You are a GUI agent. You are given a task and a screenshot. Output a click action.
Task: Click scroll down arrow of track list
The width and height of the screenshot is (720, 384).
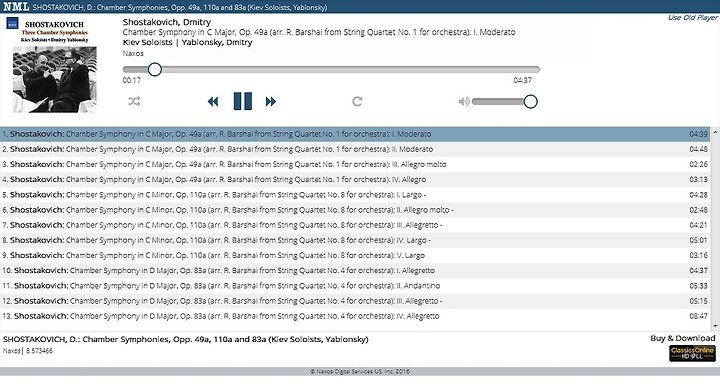pos(715,326)
